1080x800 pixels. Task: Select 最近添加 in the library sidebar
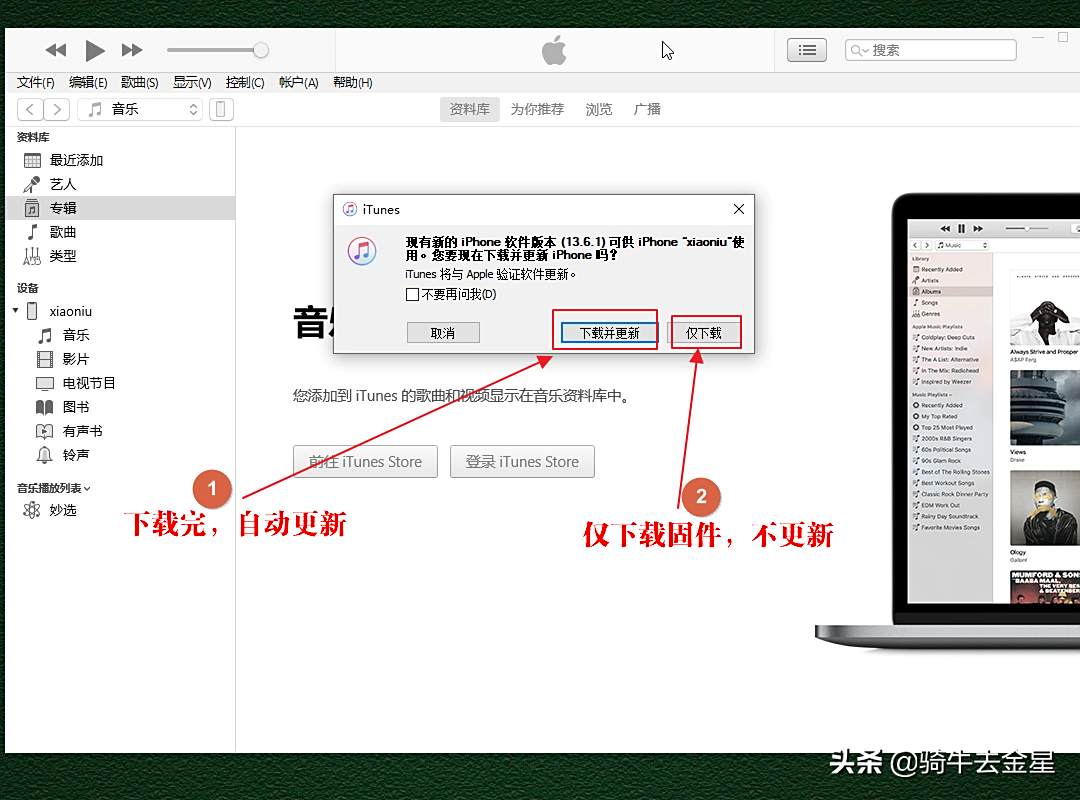point(121,161)
